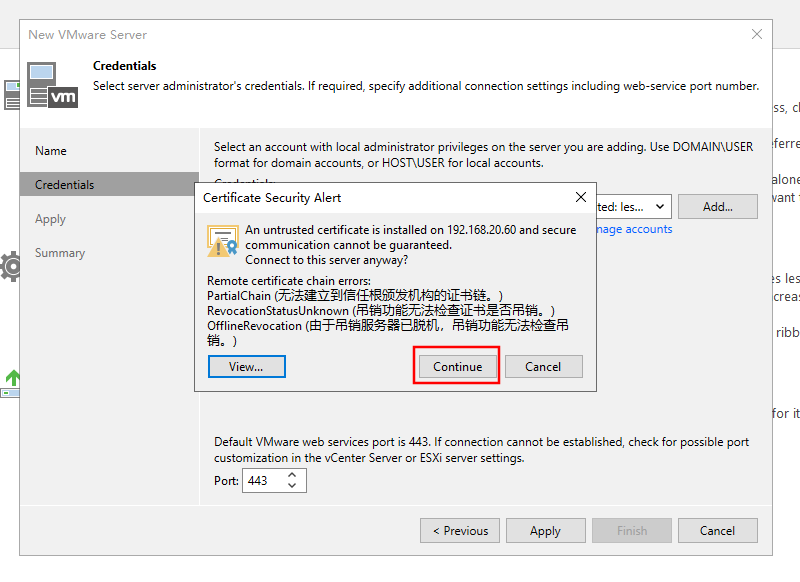800x582 pixels.
Task: Click 'Connect to this server anyway?' text
Action: pyautogui.click(x=327, y=260)
